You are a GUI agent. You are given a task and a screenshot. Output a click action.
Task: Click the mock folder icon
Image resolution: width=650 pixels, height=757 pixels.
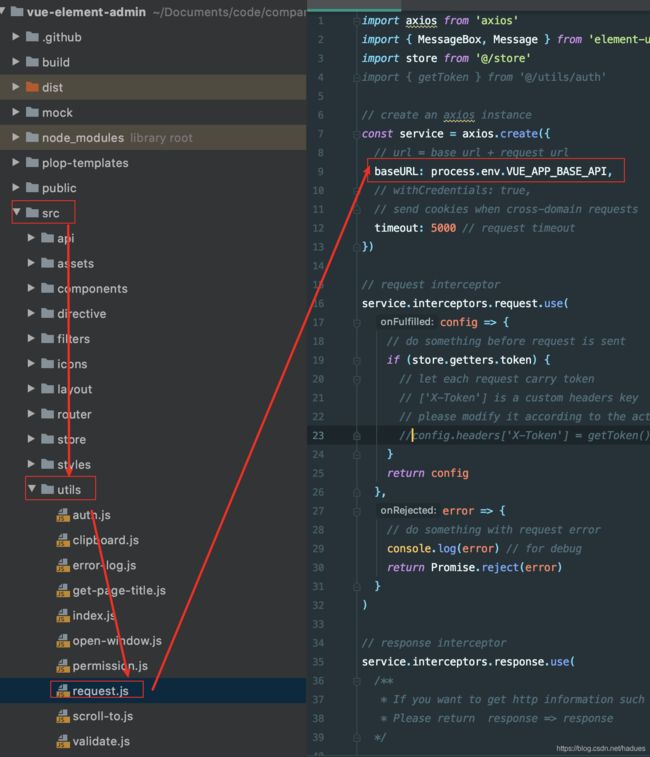[32, 112]
